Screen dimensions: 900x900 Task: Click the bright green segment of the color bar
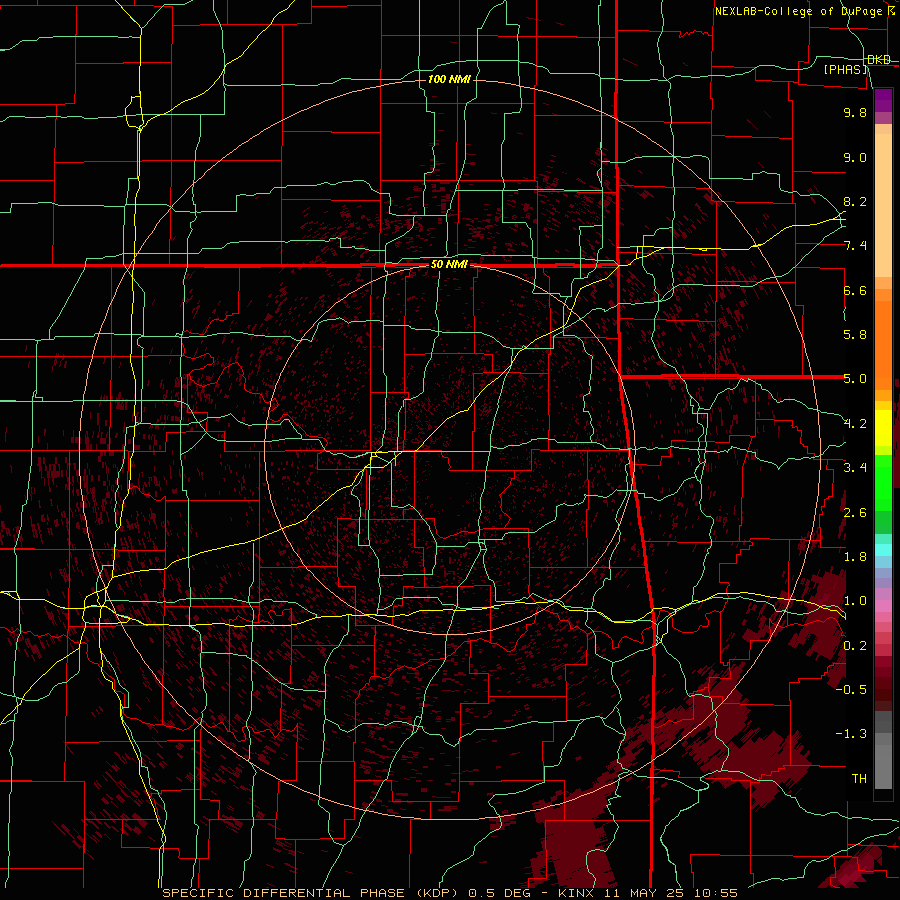point(883,482)
